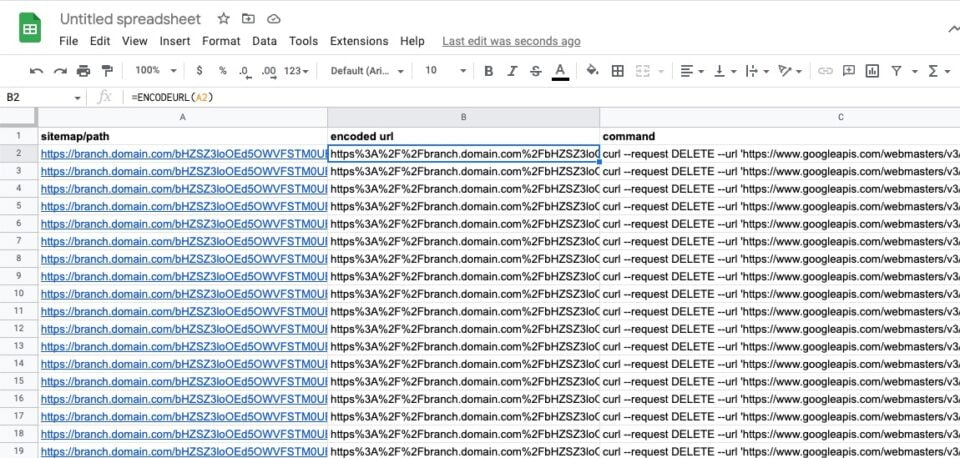Image resolution: width=960 pixels, height=458 pixels.
Task: Open vertical align dropdown
Action: [x=725, y=71]
